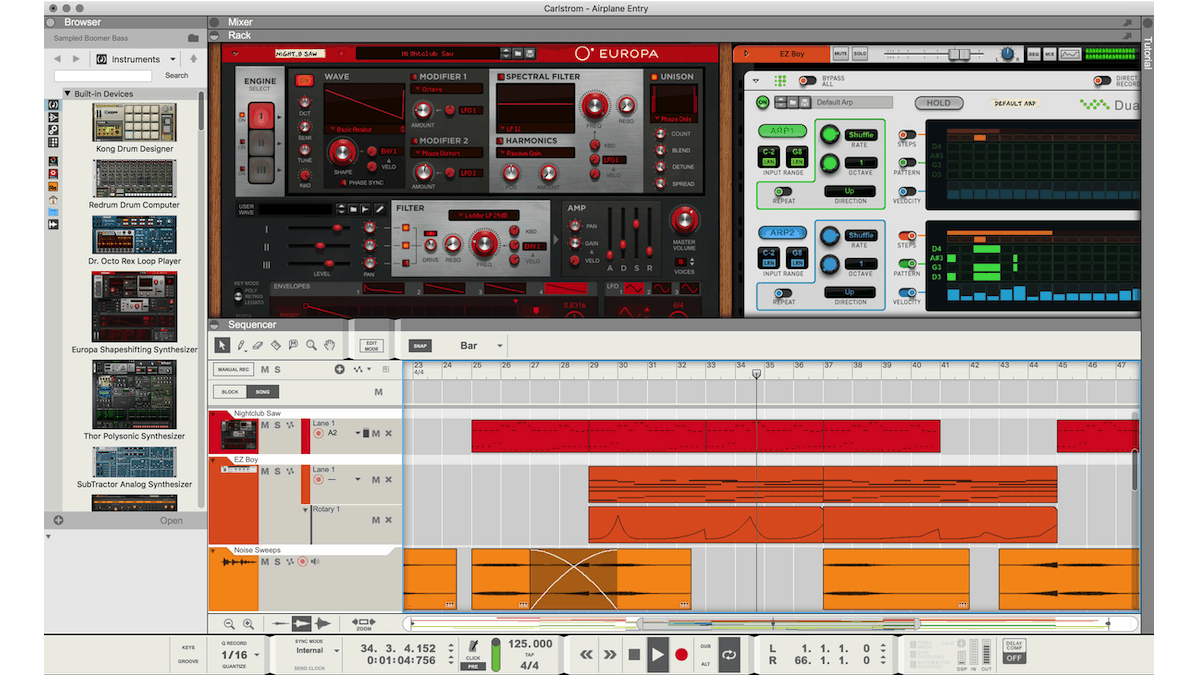The image size is (1200, 675).
Task: Click the MANUAL REC button
Action: point(231,370)
